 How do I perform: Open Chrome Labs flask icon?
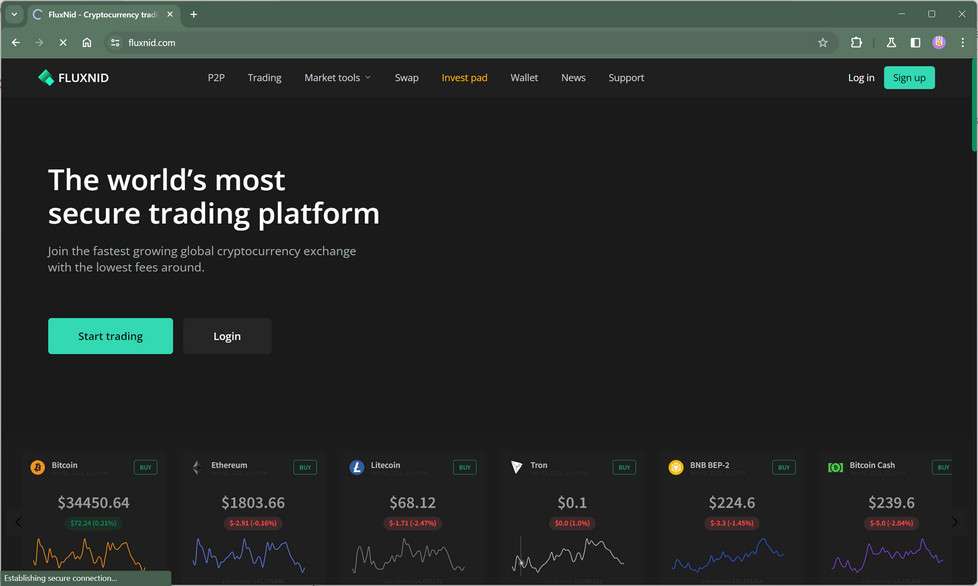pos(891,42)
